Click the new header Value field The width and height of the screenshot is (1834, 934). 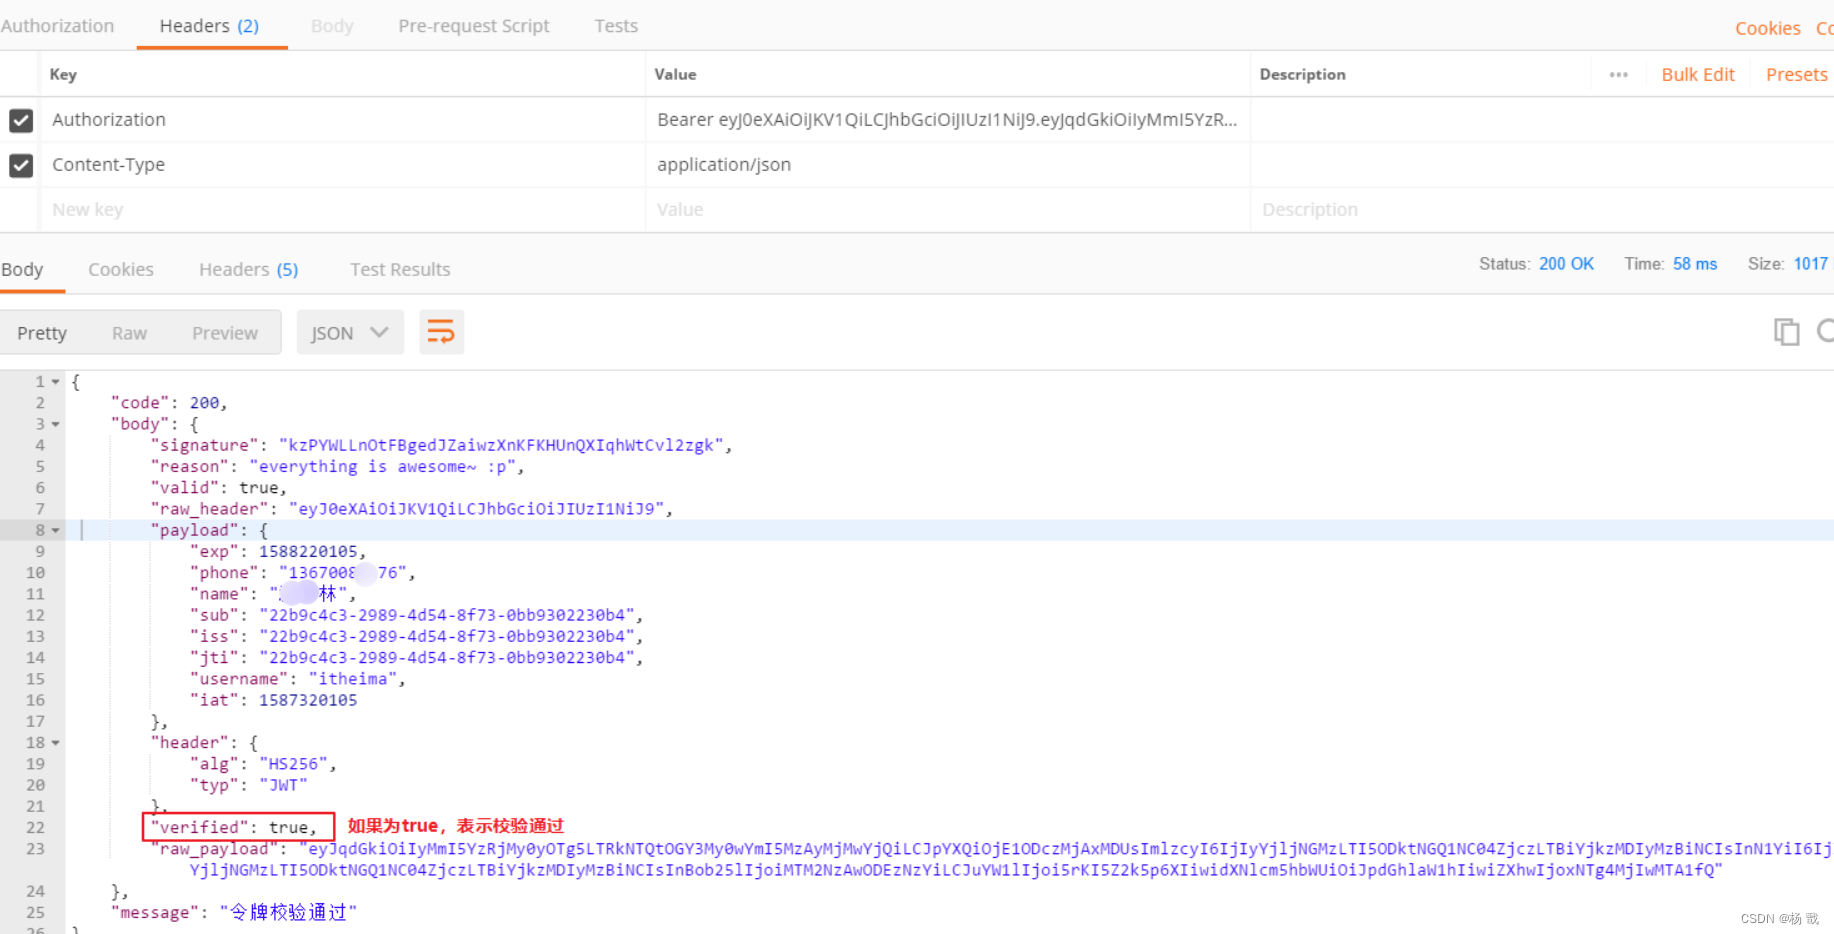click(948, 210)
